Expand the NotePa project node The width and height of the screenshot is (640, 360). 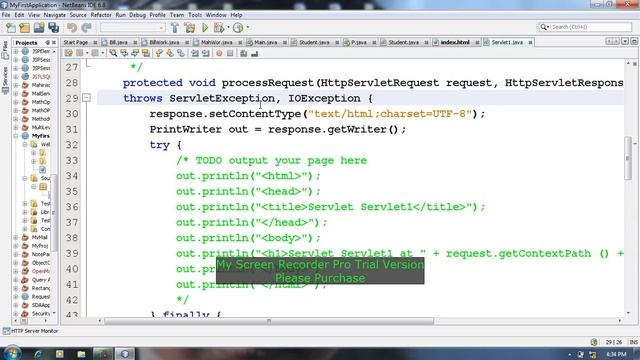pos(16,254)
